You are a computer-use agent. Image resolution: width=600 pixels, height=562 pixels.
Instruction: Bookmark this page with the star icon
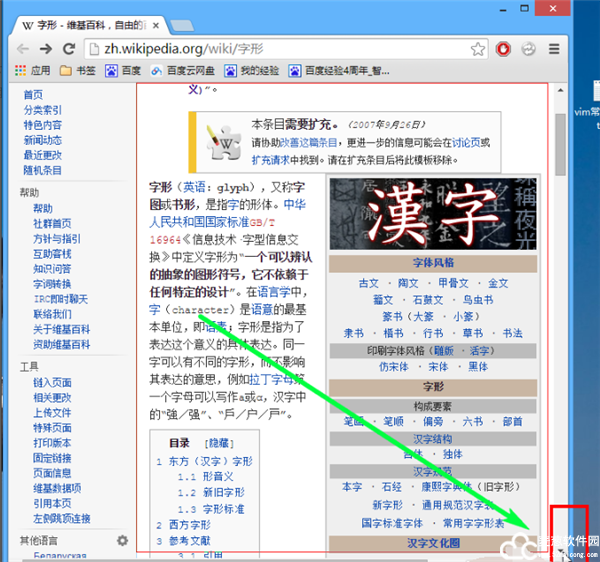pyautogui.click(x=480, y=48)
